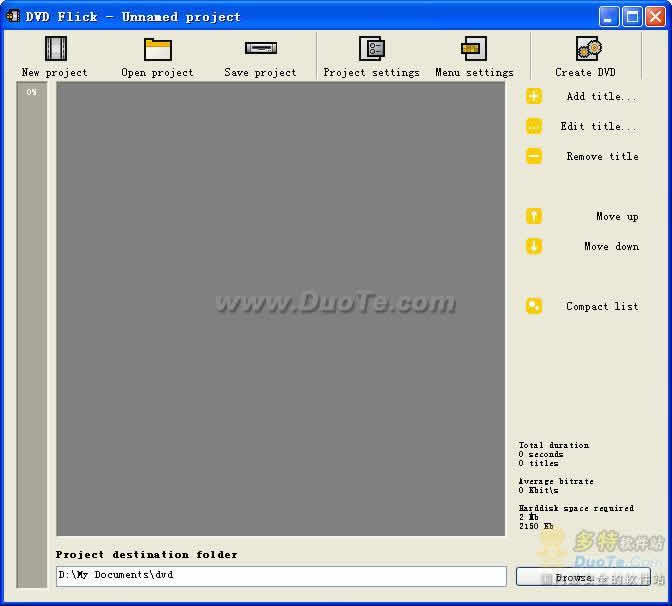Close the DVD Flick window
The height and width of the screenshot is (606, 672).
point(655,17)
